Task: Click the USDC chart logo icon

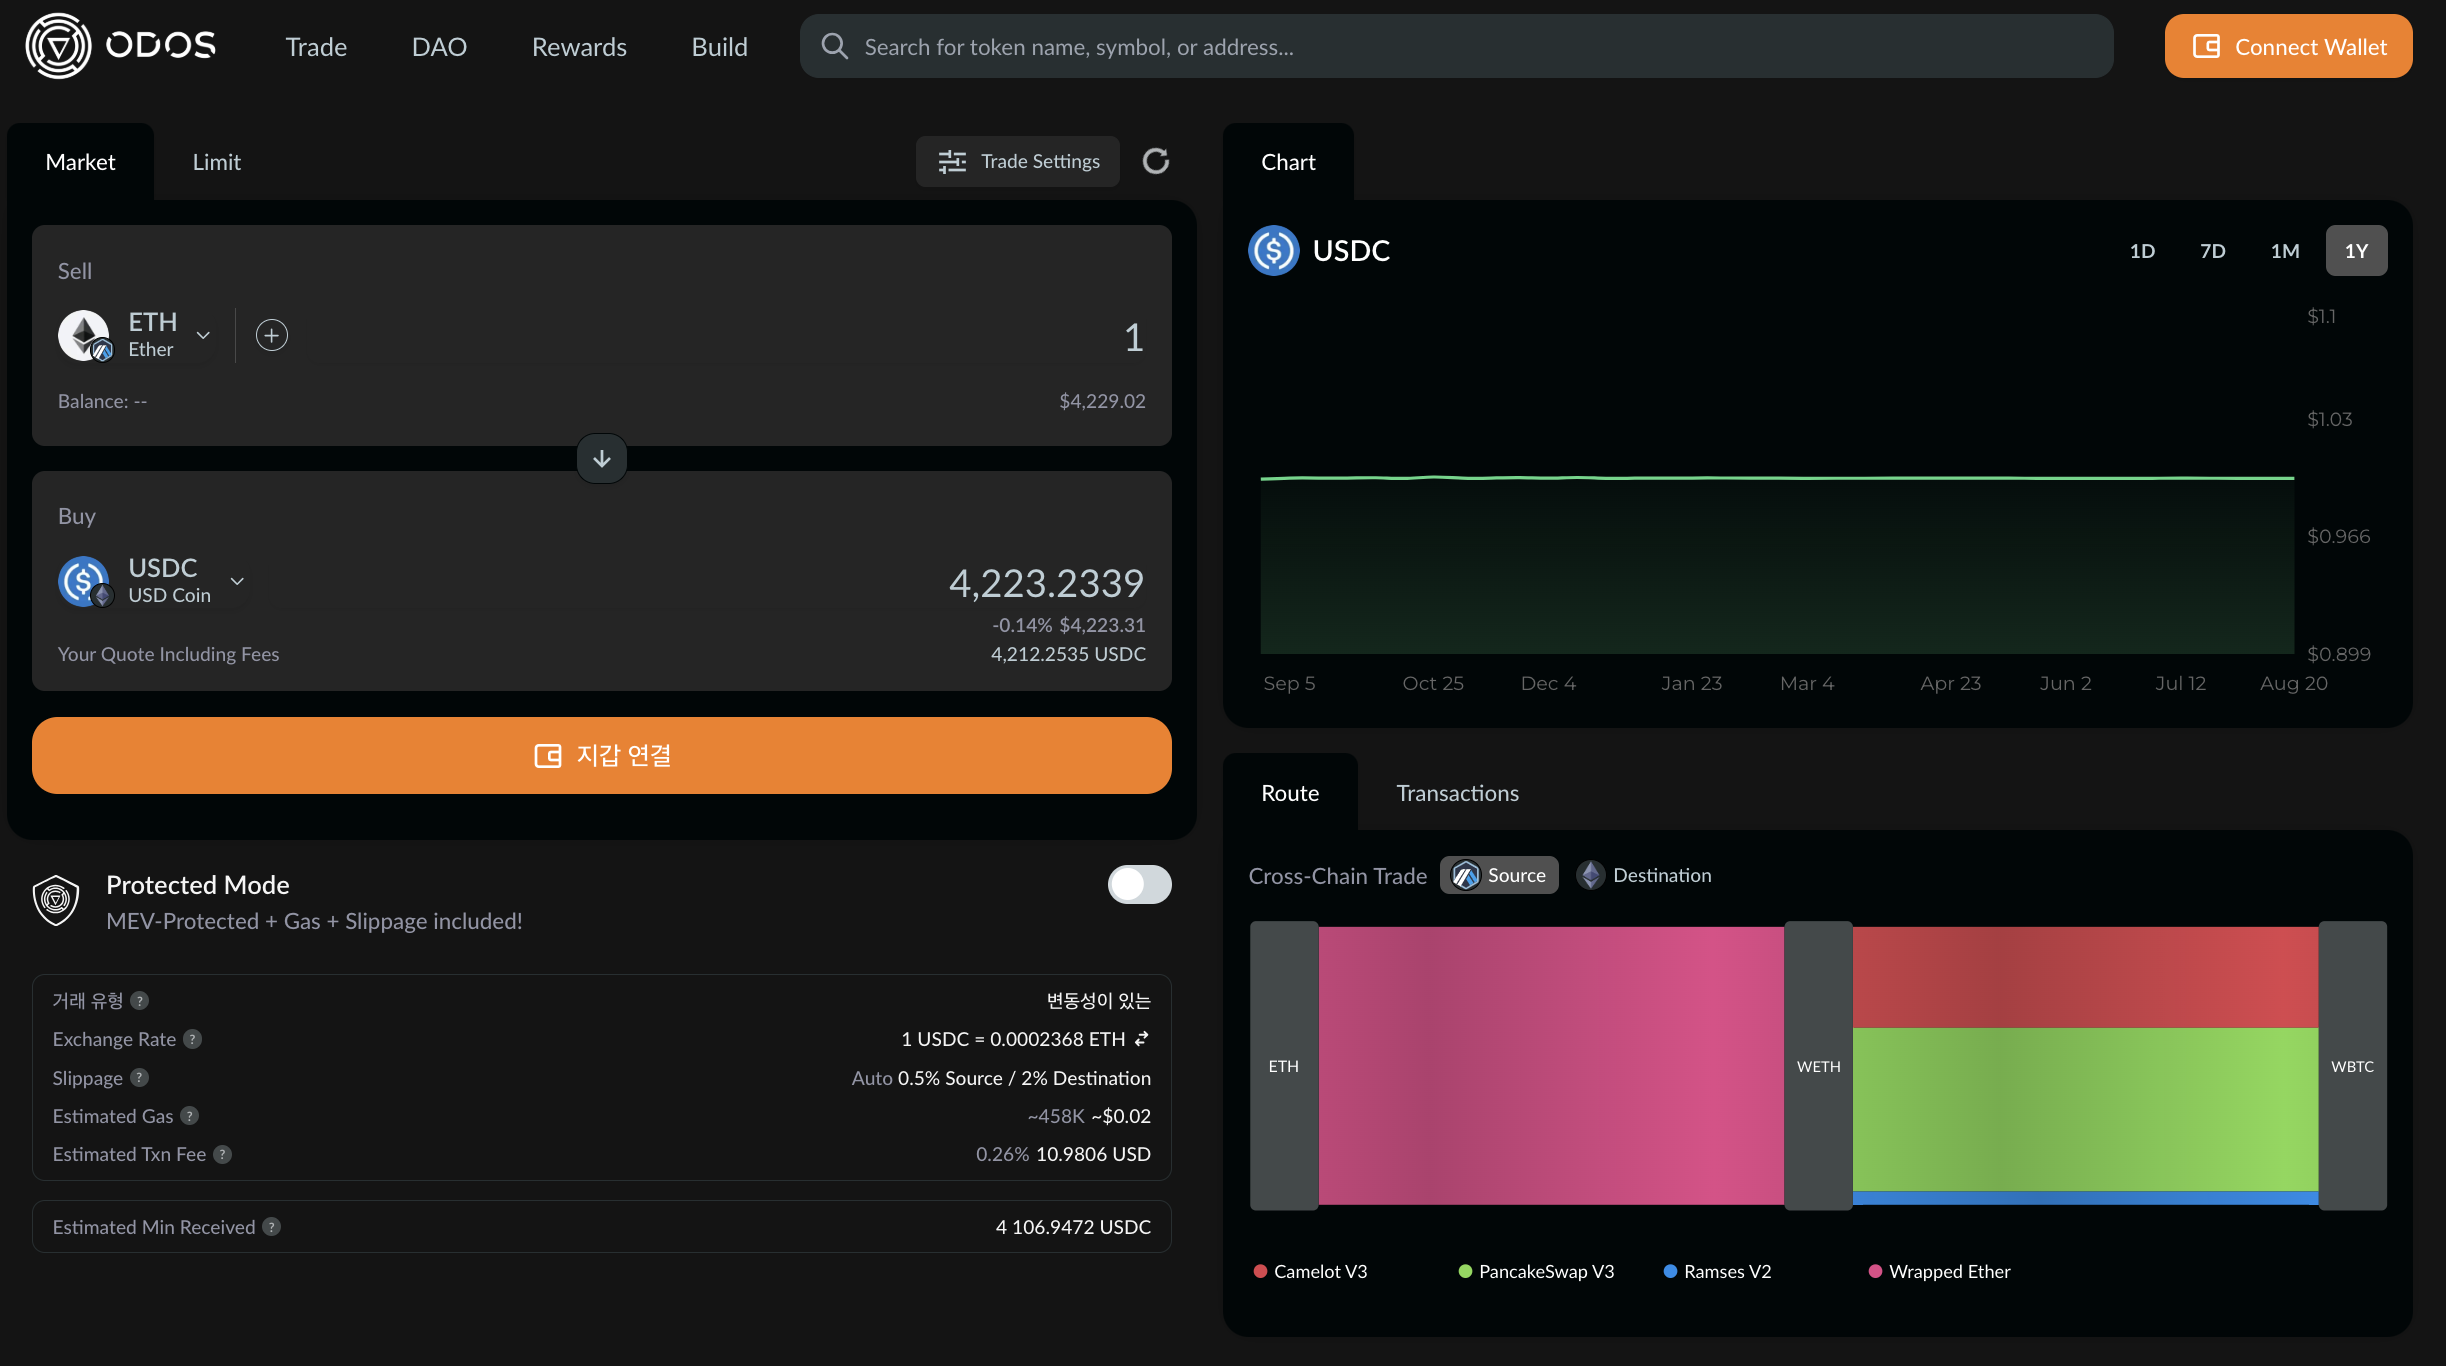Action: 1274,250
